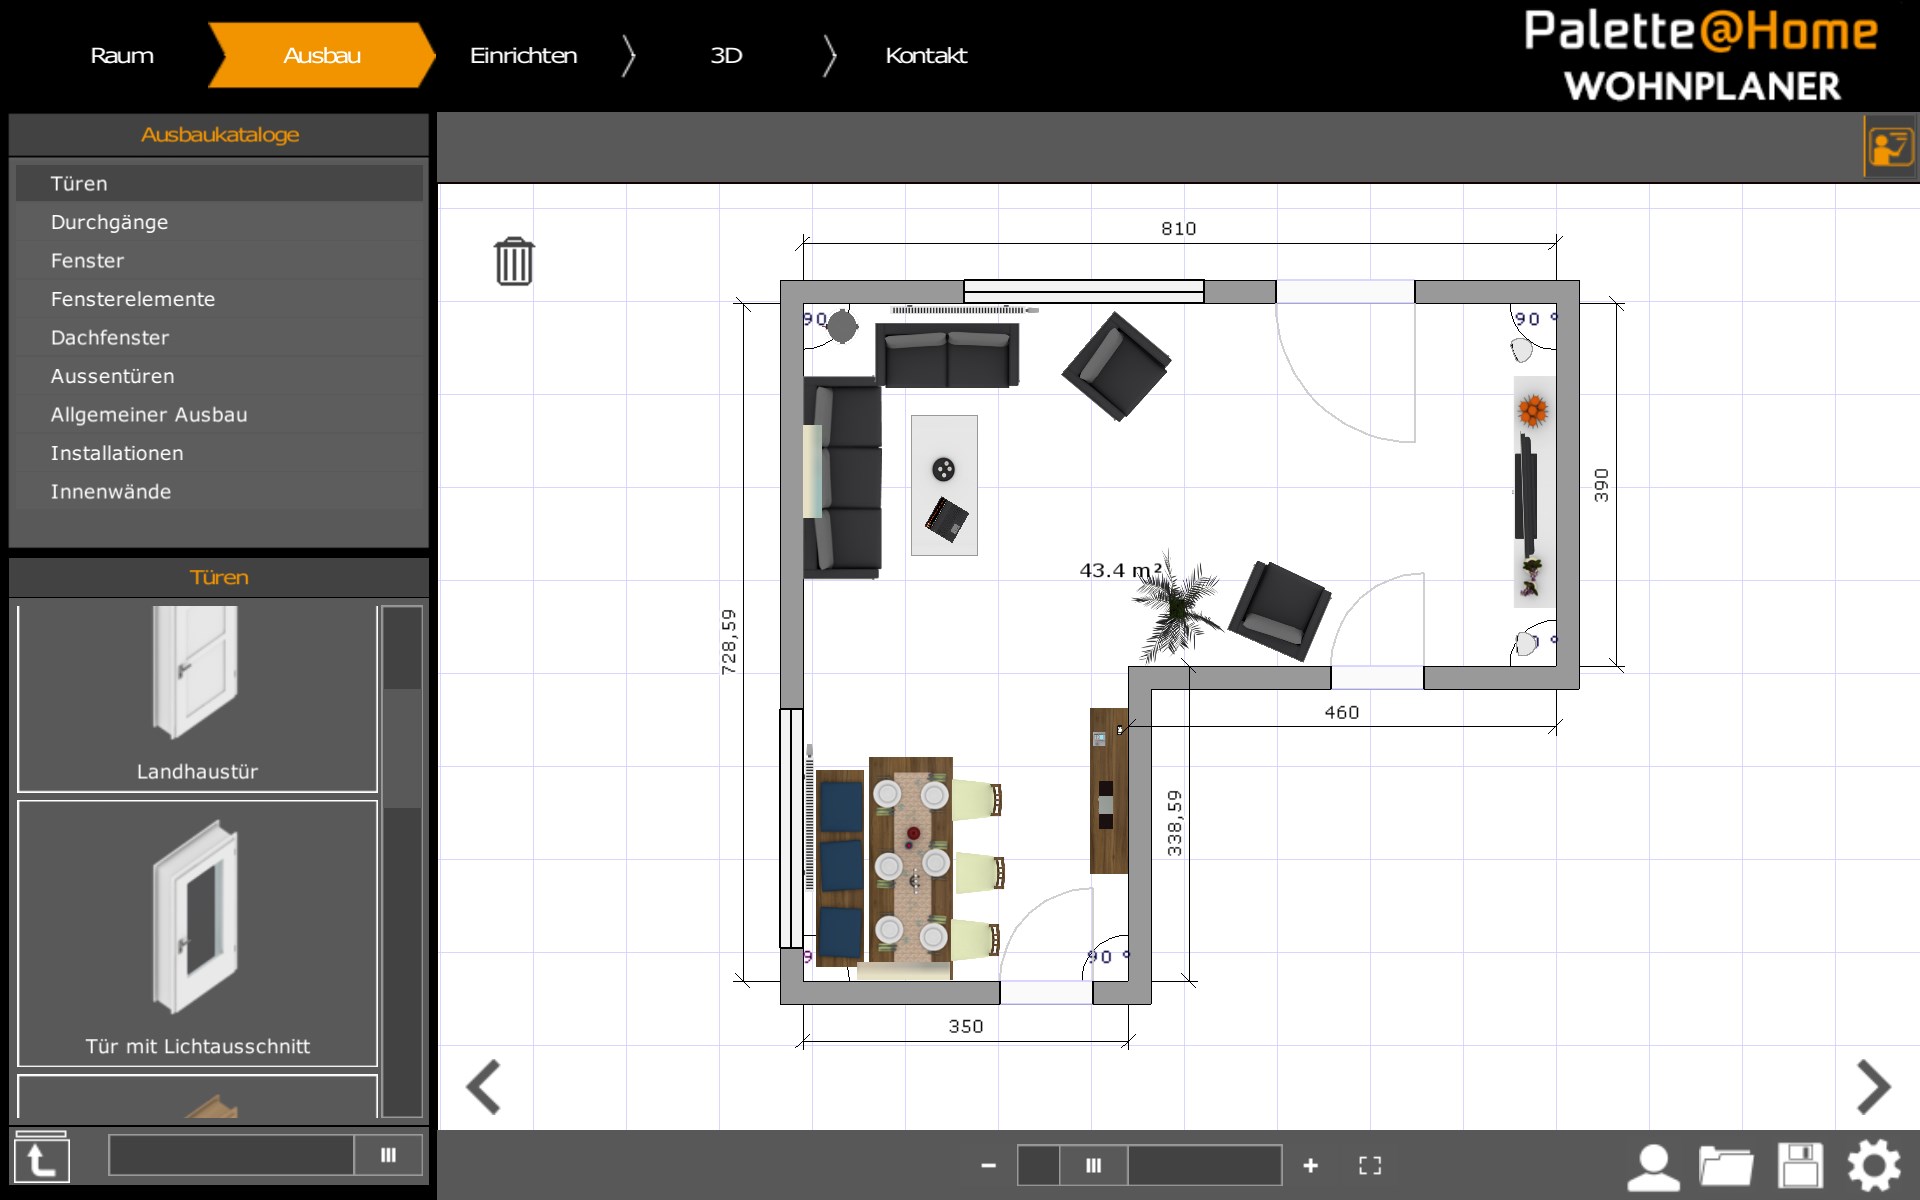Open settings gear icon
Screen dimensions: 1920x1200
1873,1166
